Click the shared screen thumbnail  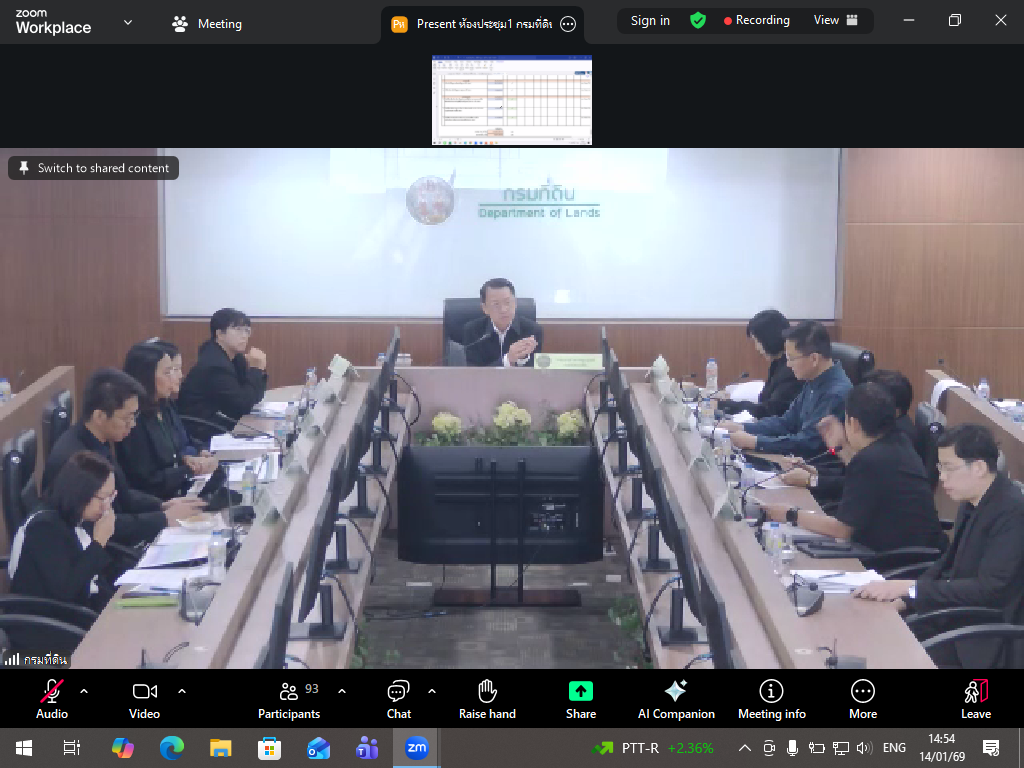[x=512, y=100]
